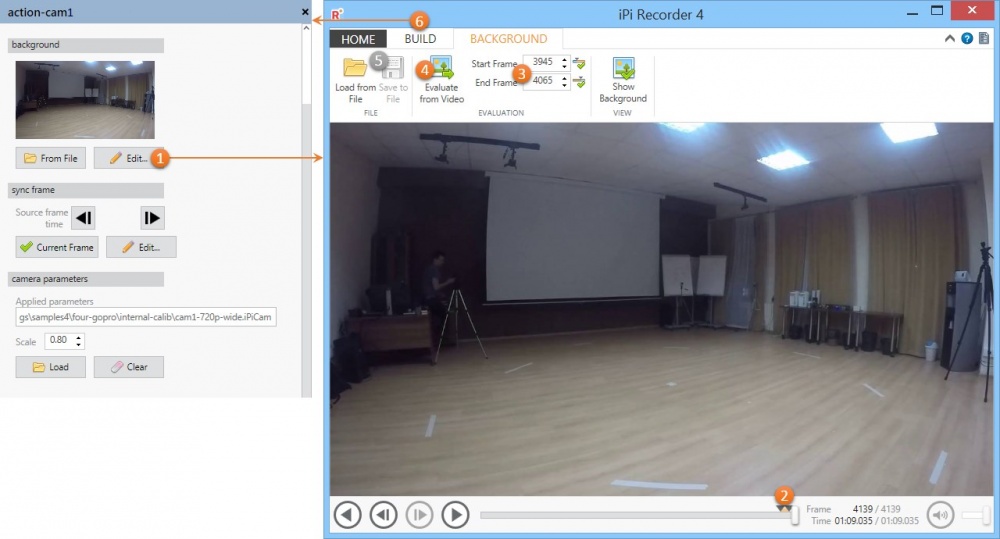Click Load from File in the ribbon

(x=355, y=81)
